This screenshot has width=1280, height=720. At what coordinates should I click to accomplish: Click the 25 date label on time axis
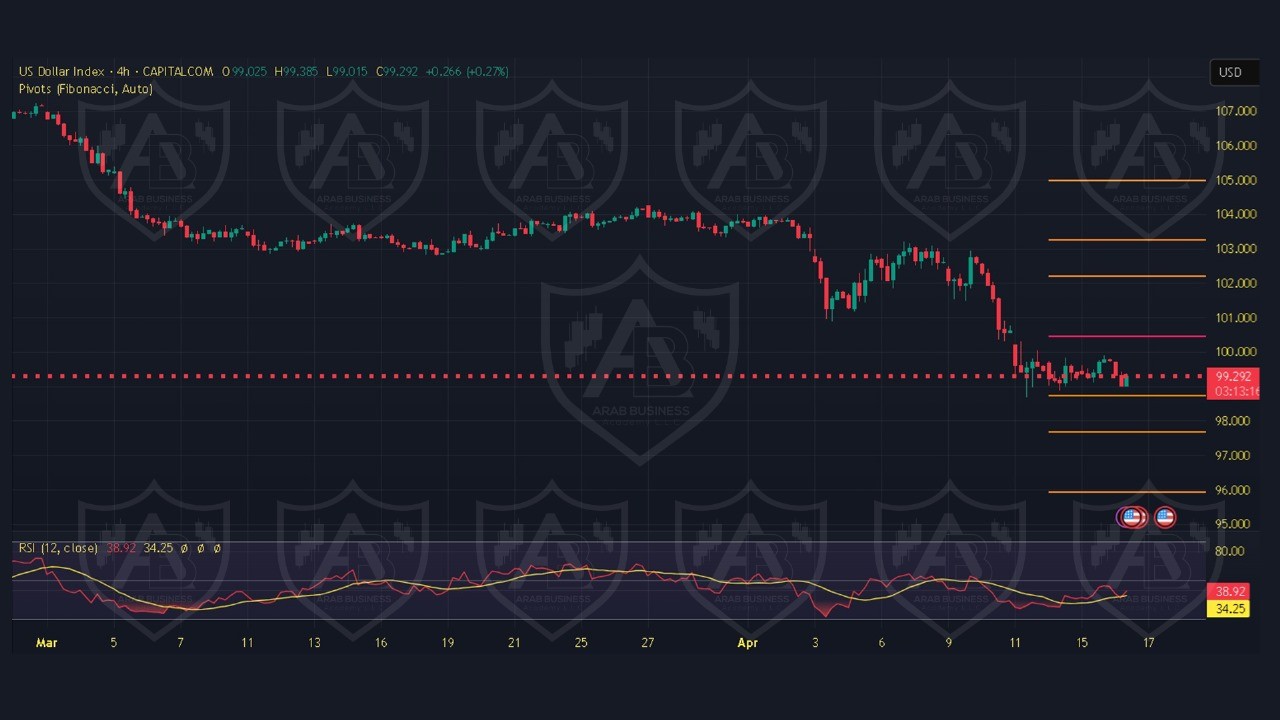581,643
